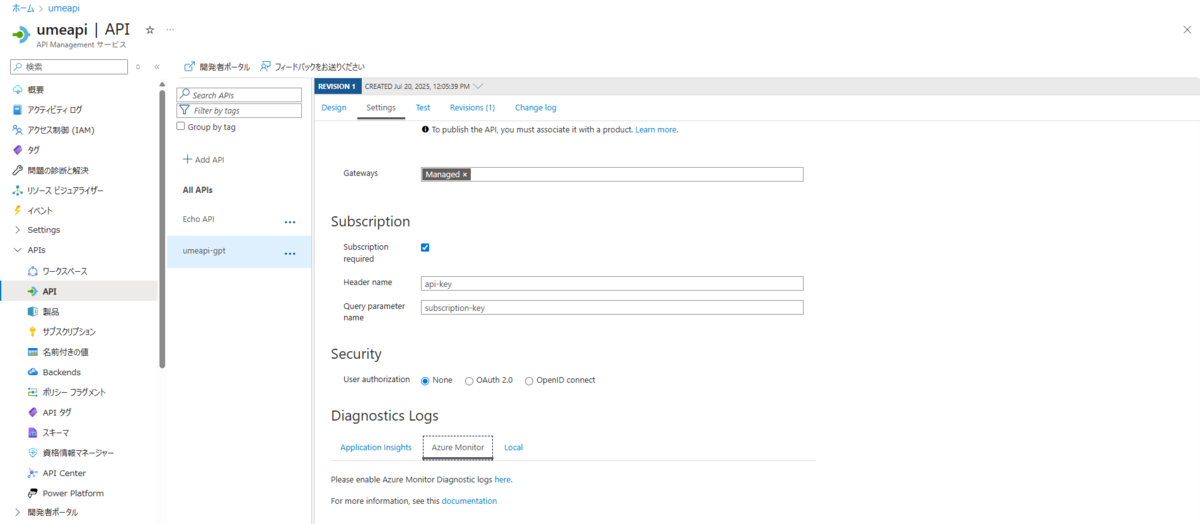Open the 開発者ポータル toolbar button

[217, 67]
